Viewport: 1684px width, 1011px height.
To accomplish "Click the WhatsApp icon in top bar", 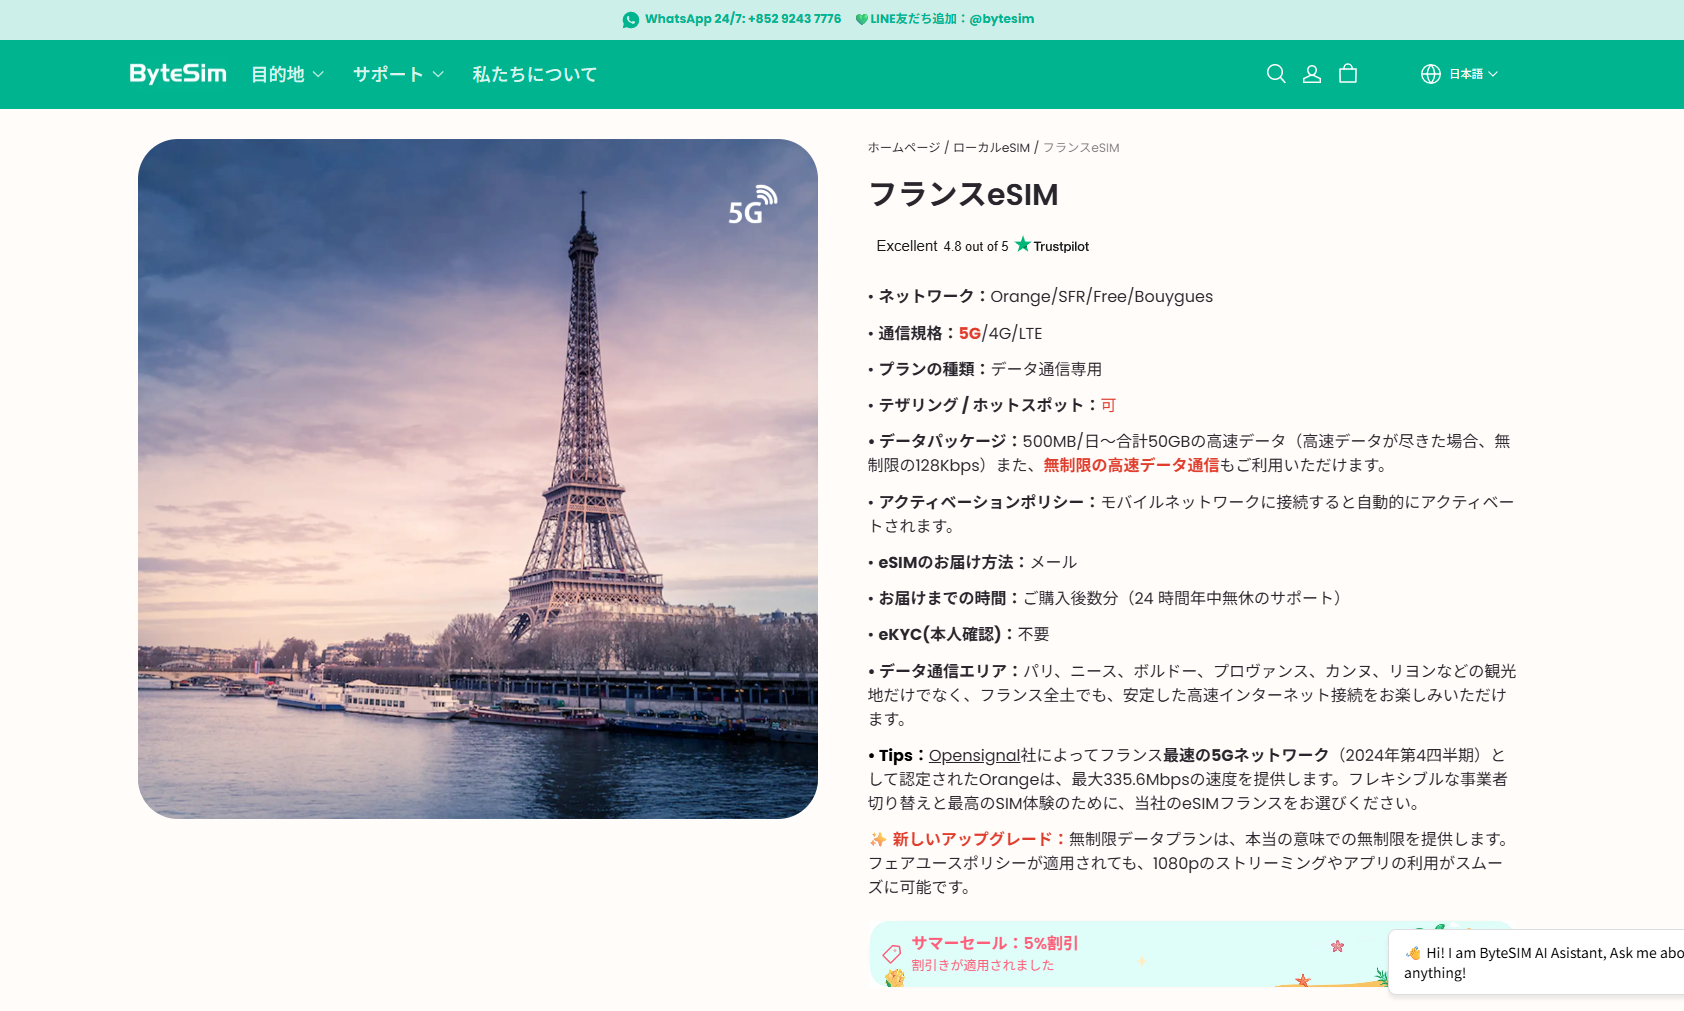I will point(631,19).
